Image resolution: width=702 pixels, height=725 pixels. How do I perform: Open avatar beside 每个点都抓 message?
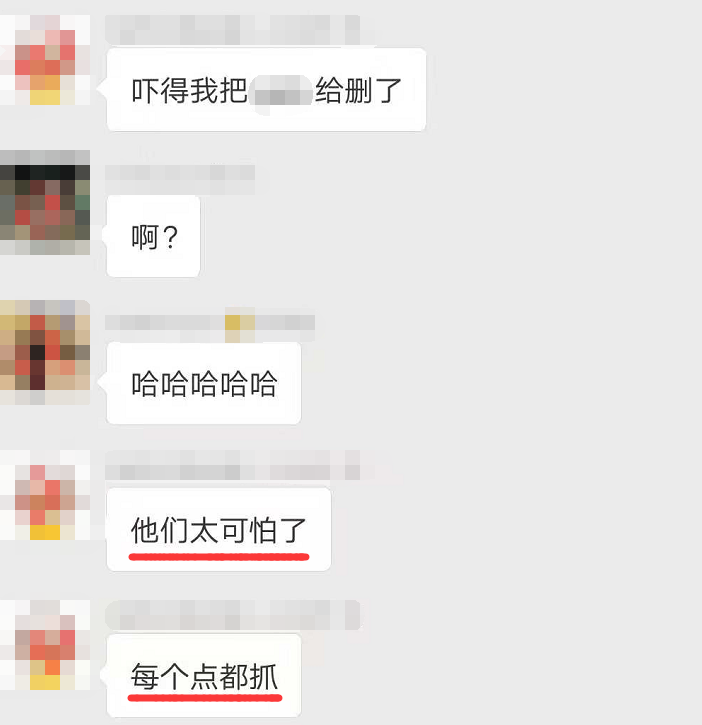[45, 645]
